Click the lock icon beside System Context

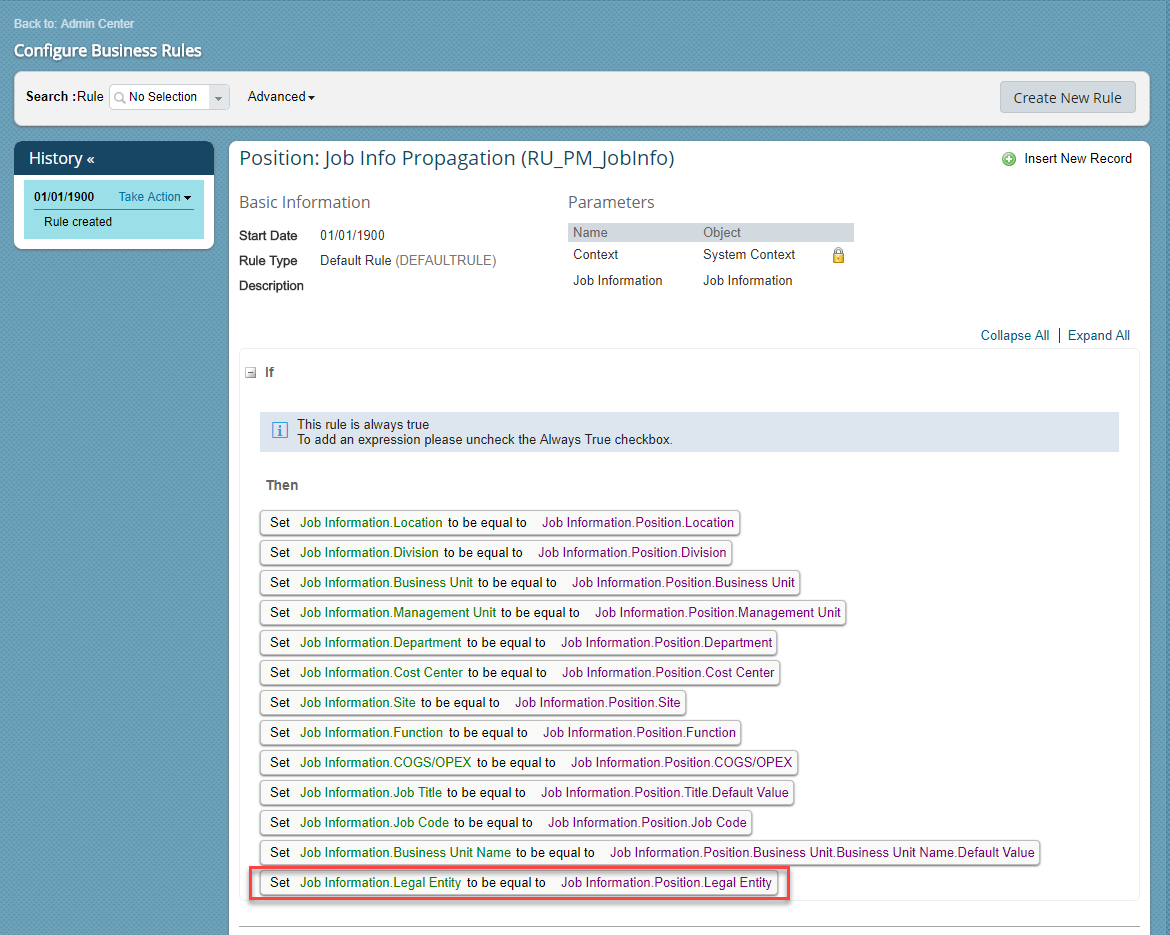838,255
